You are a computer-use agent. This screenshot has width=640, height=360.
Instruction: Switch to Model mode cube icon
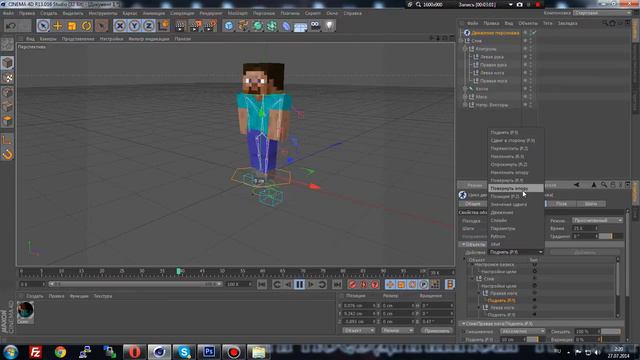(x=7, y=63)
